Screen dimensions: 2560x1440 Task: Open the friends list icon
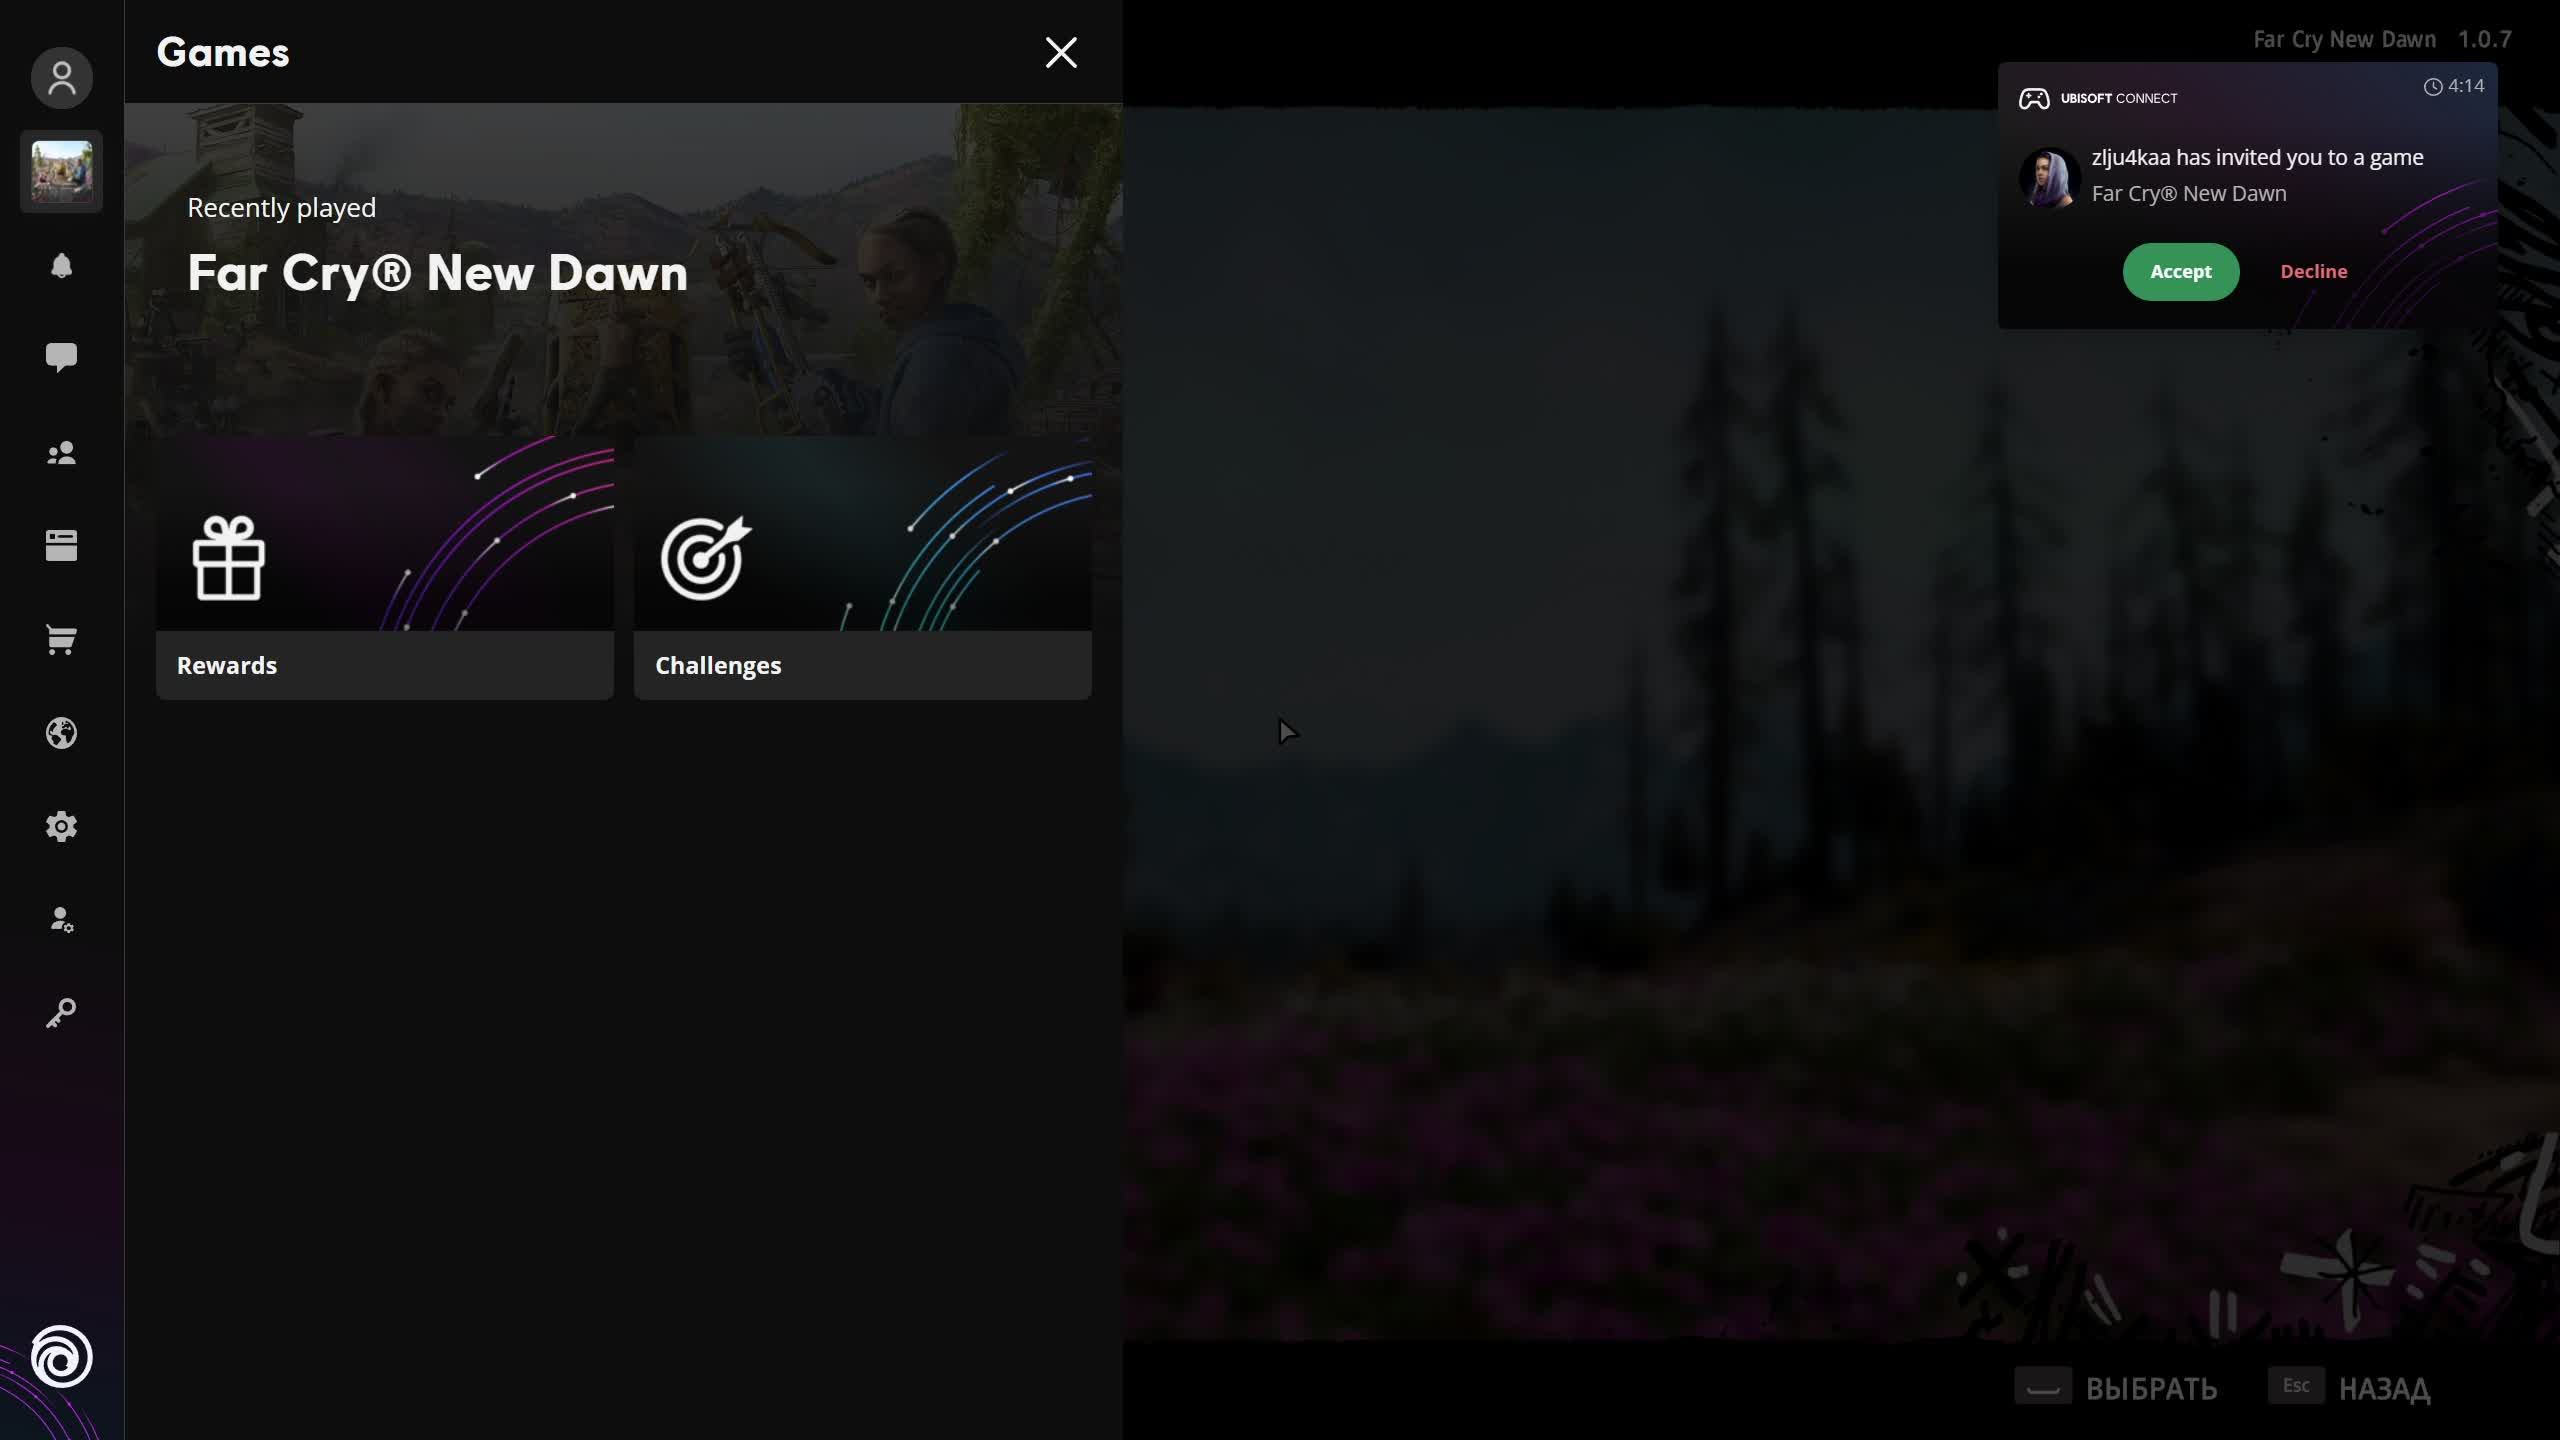pos(62,453)
